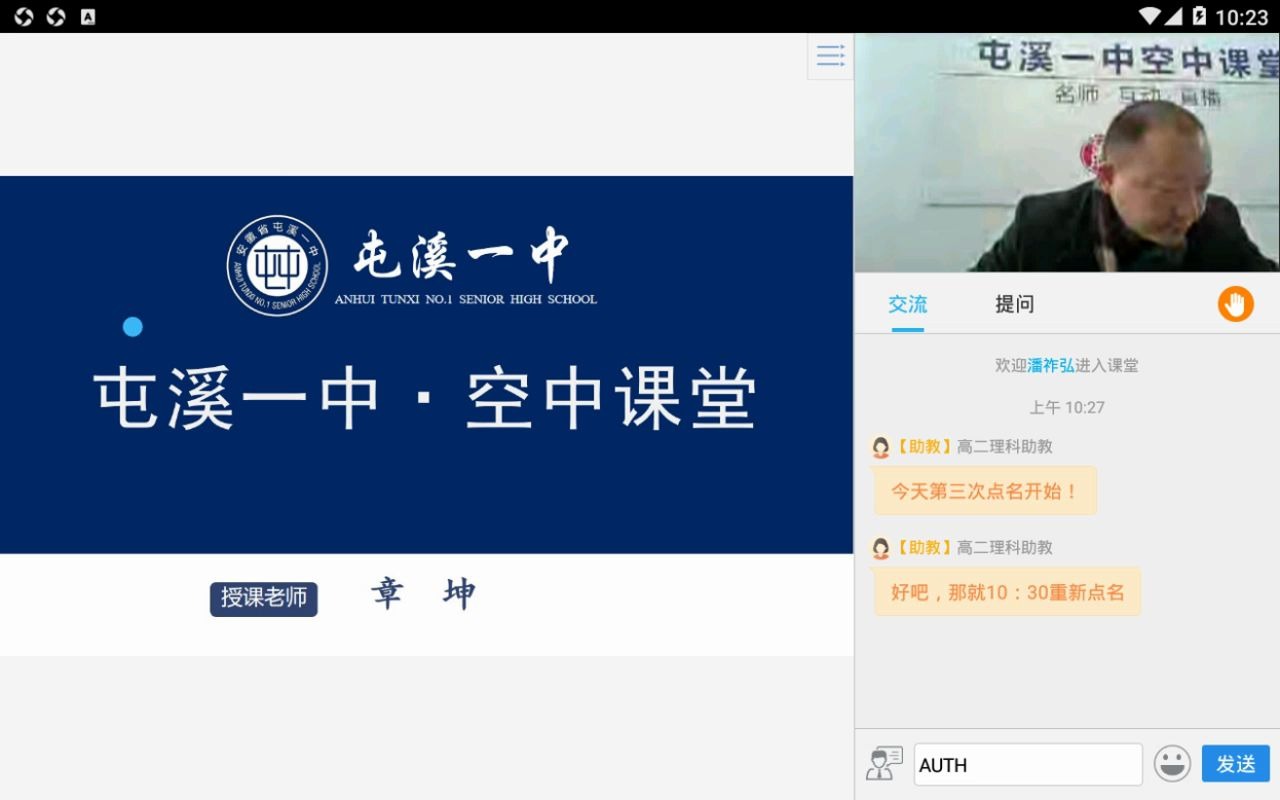The width and height of the screenshot is (1280, 800).
Task: Open the Wi-Fi status icon
Action: coord(1150,16)
